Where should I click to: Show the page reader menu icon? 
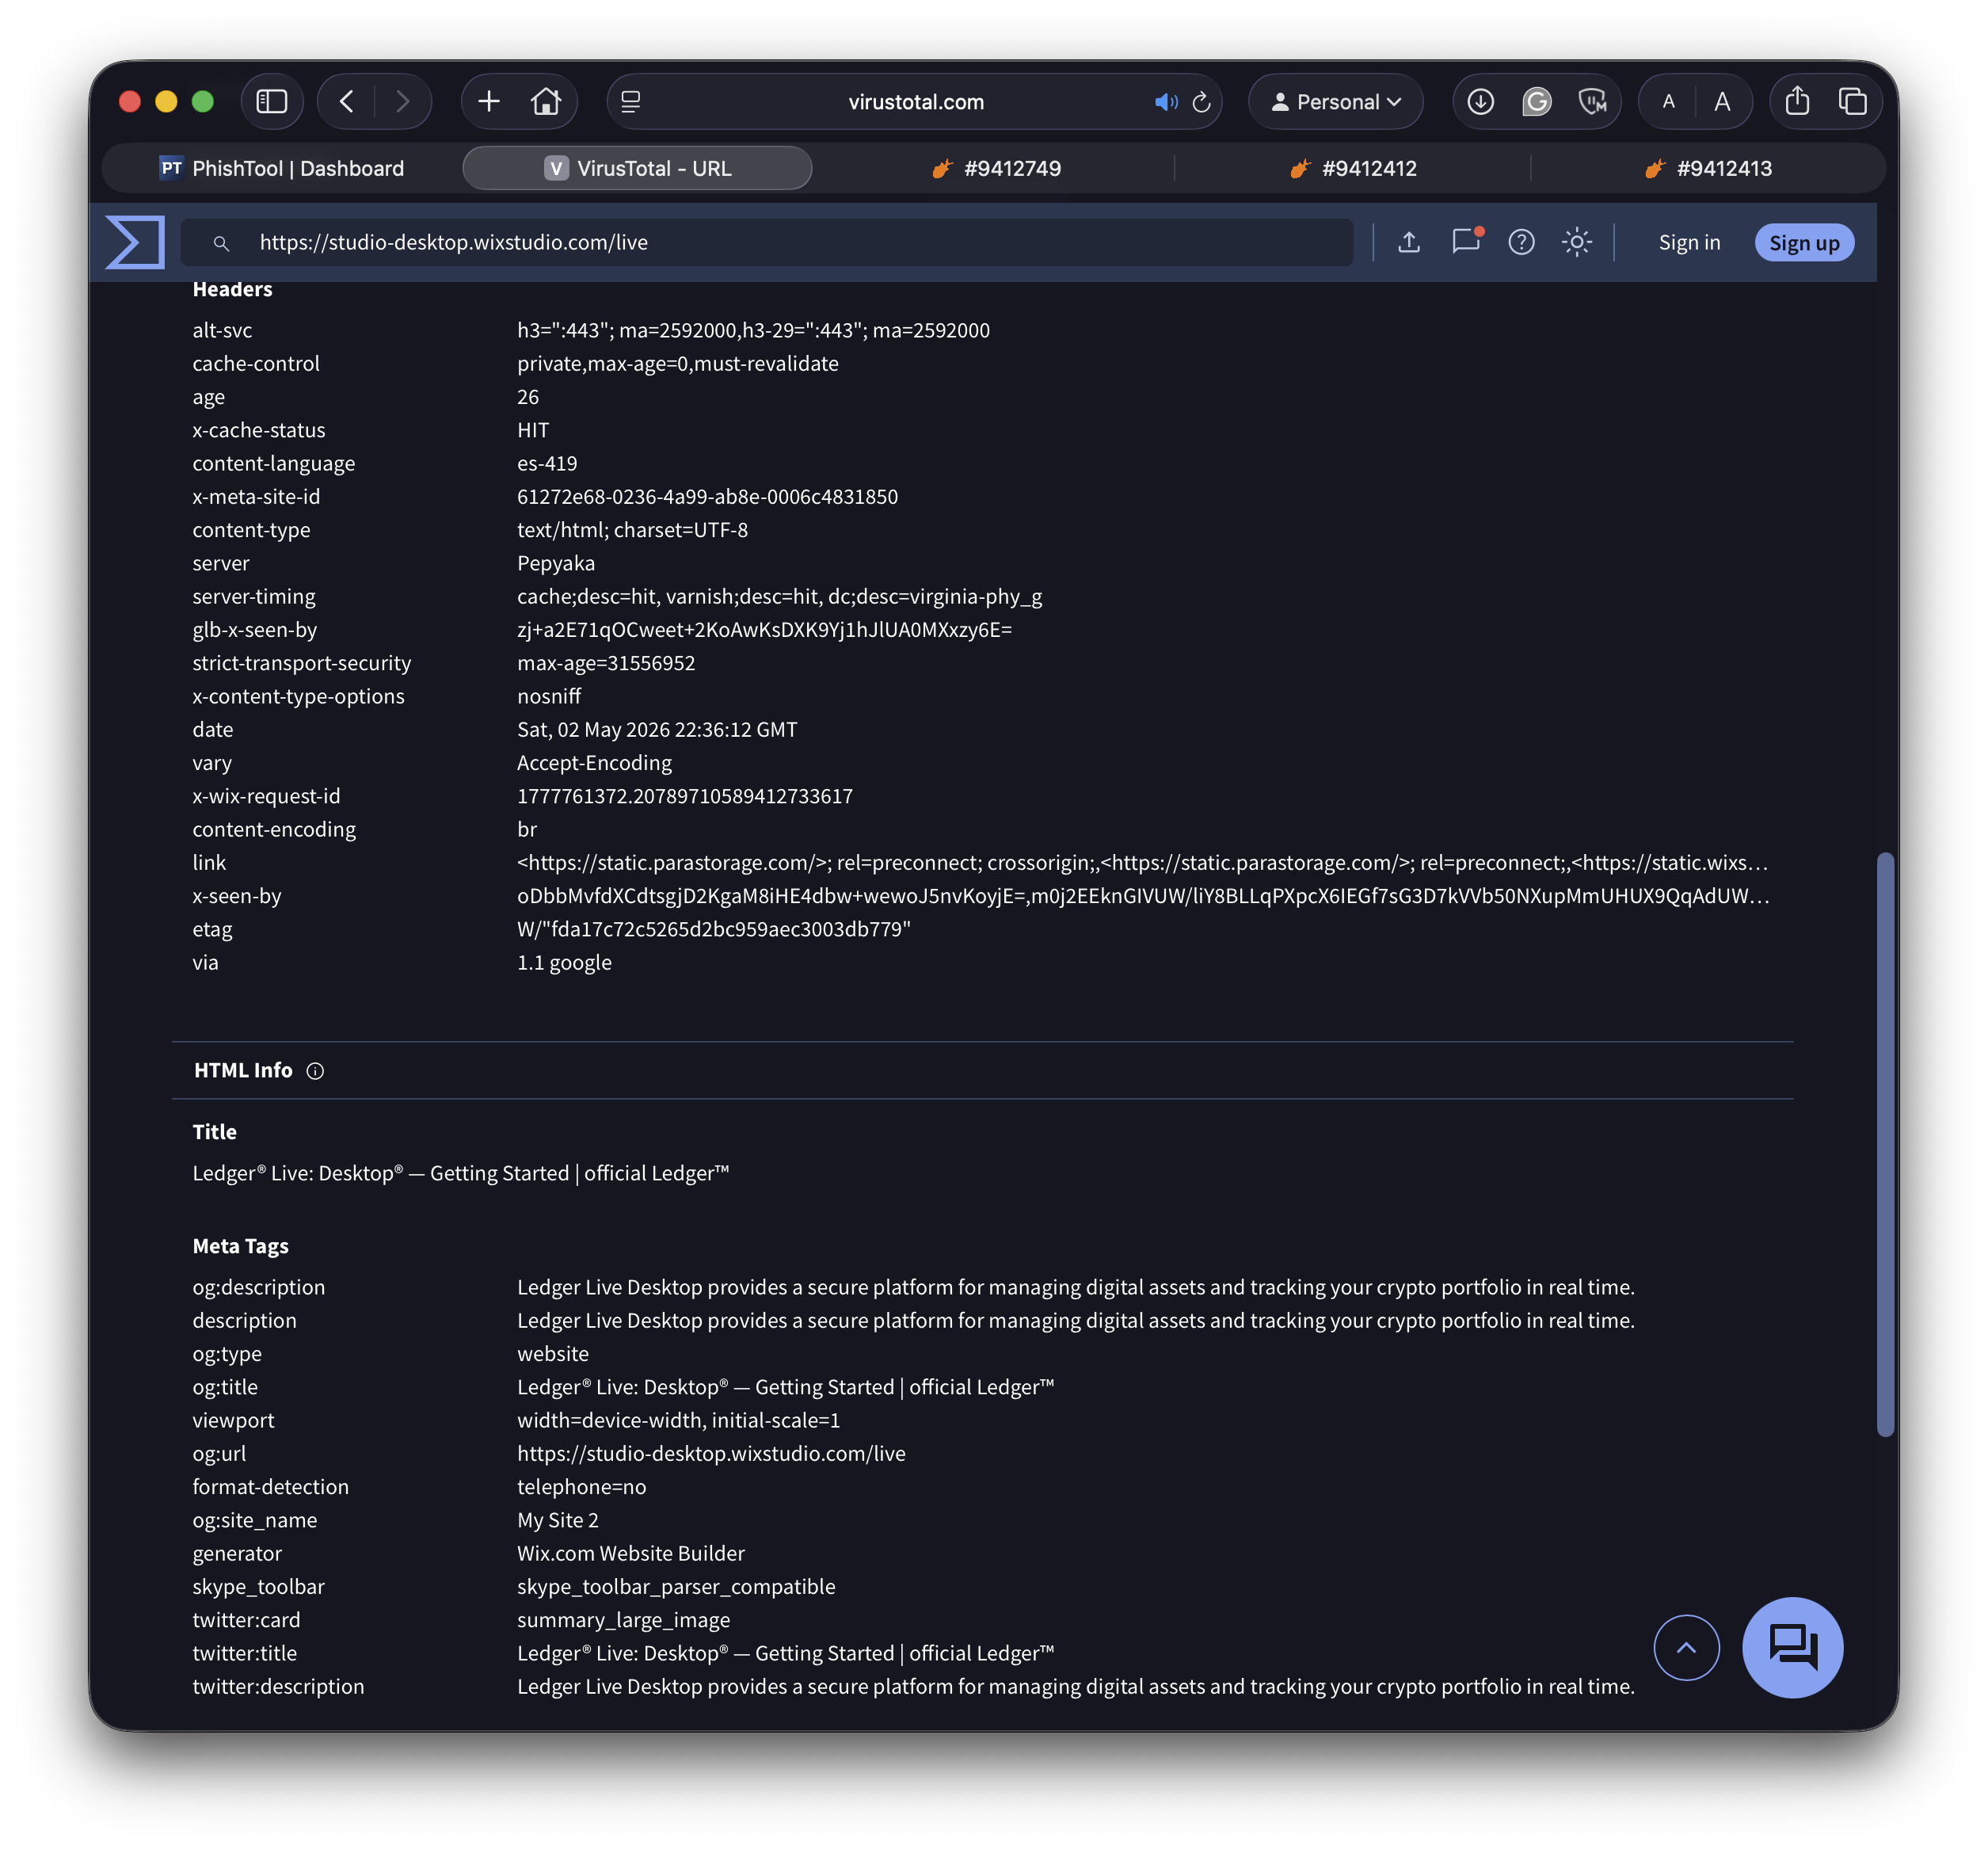(631, 101)
